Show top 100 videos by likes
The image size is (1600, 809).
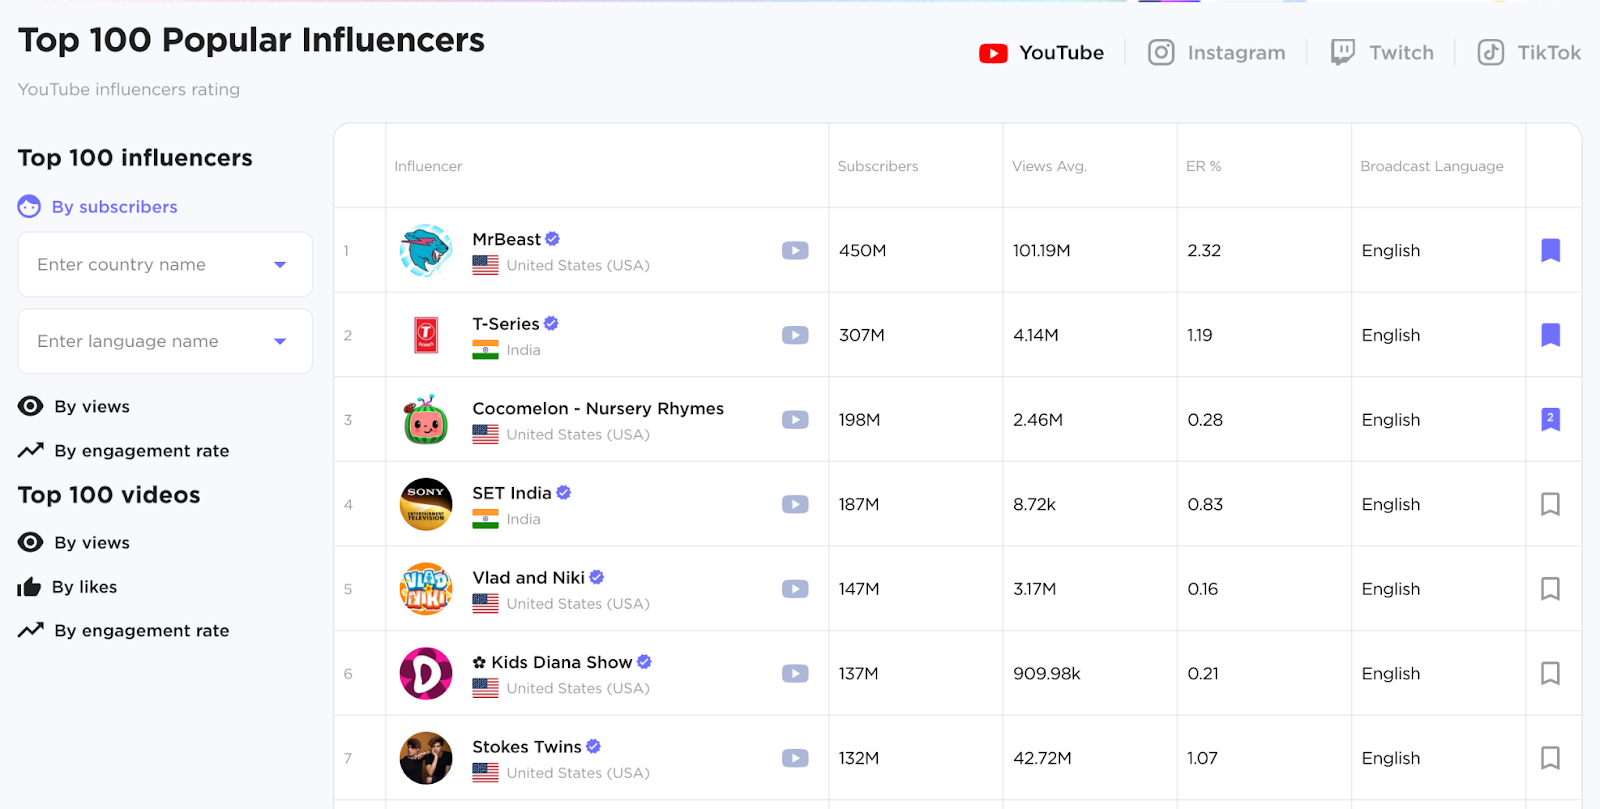[84, 587]
